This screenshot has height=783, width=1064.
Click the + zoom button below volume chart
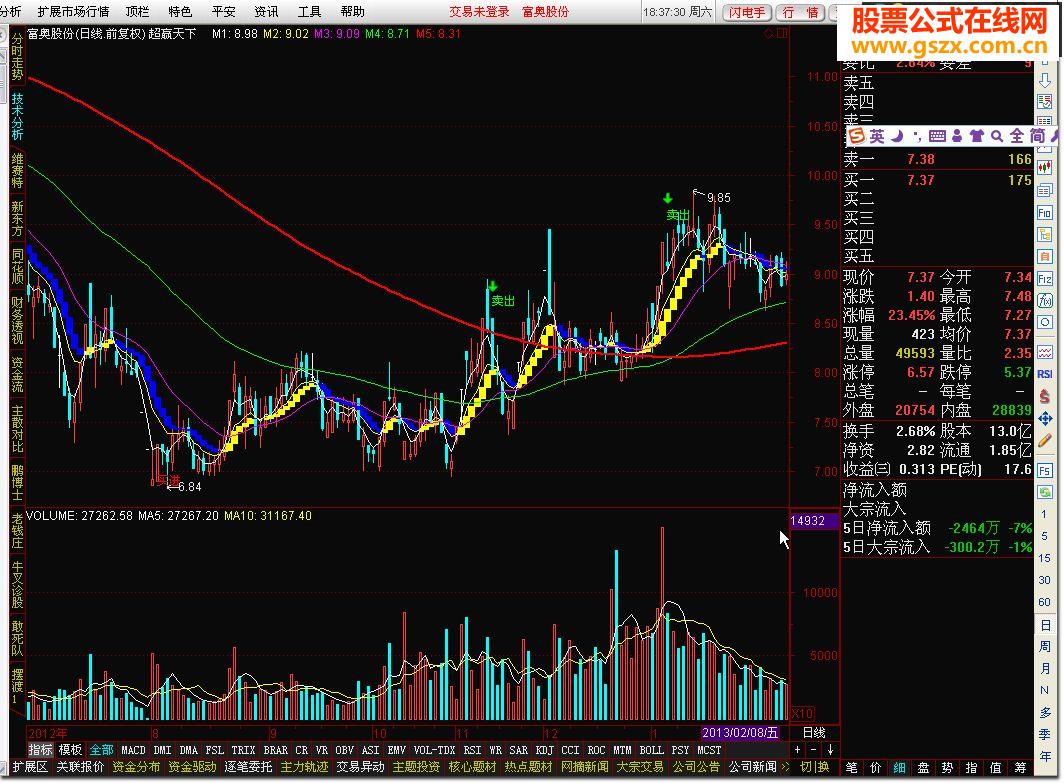tap(797, 750)
